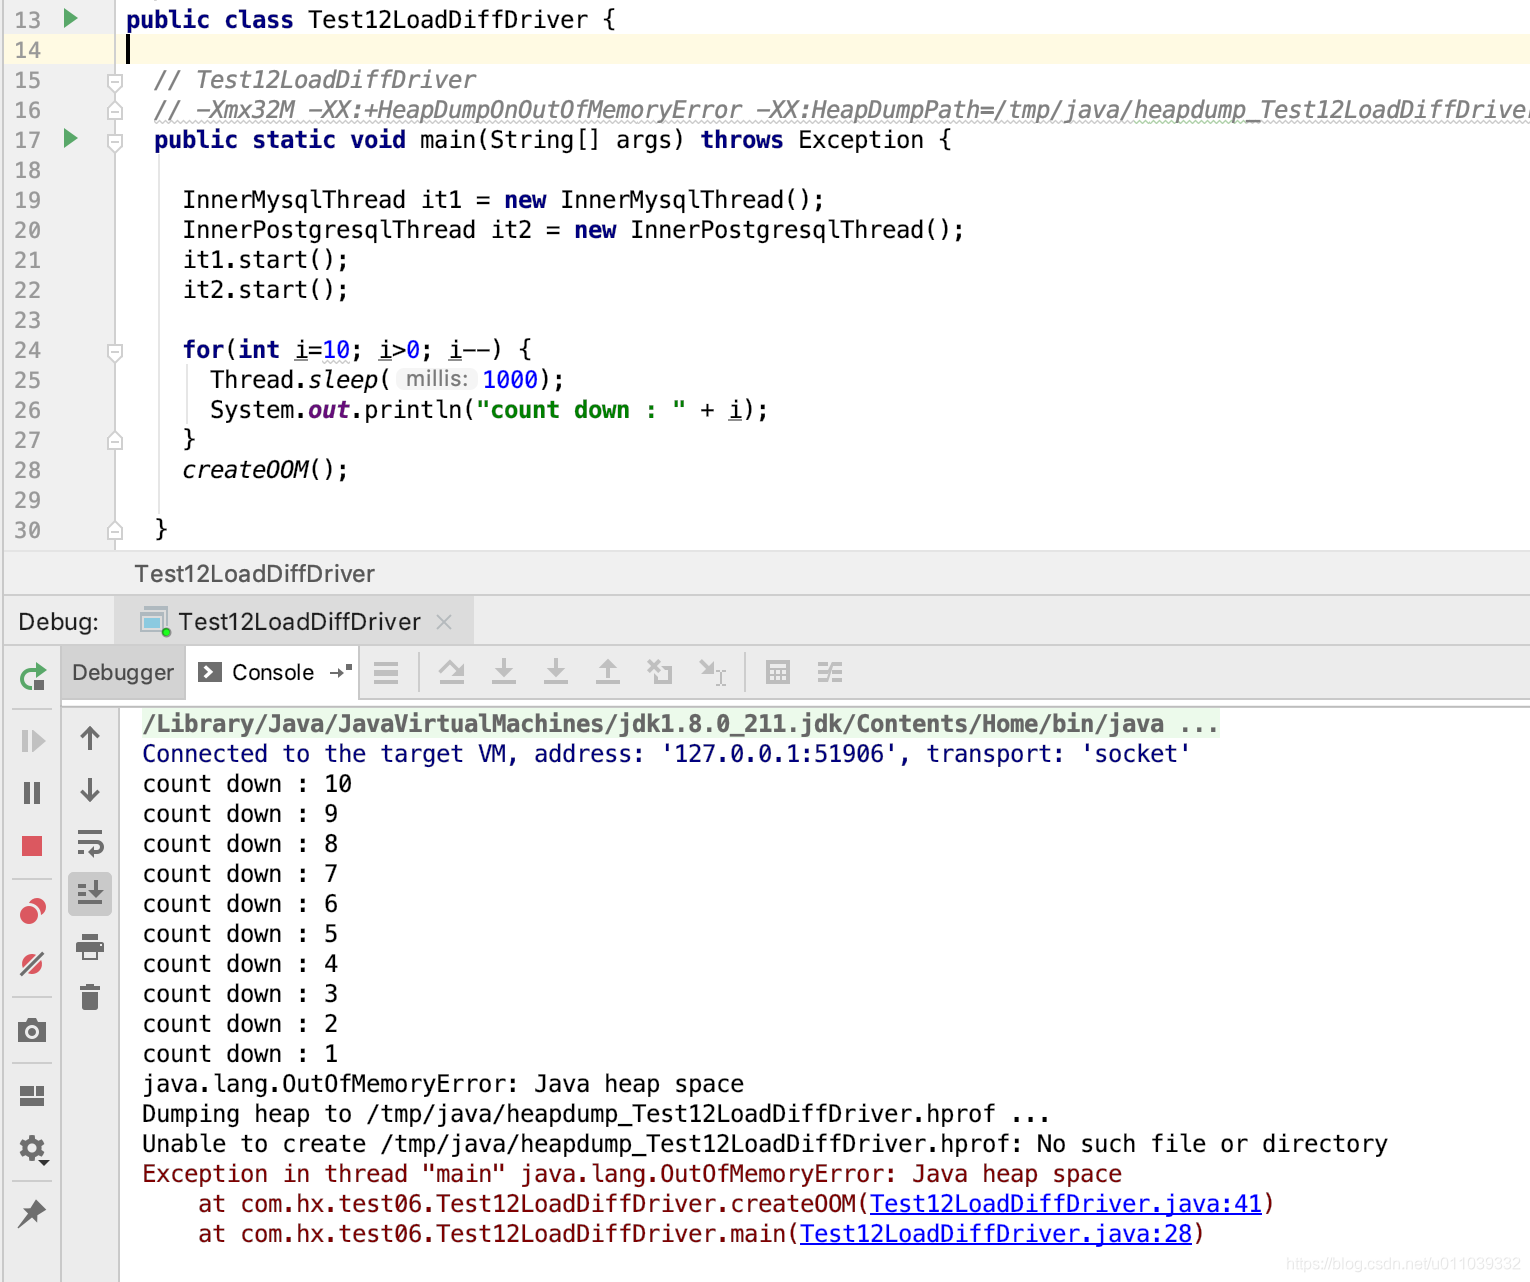Collapse the for loop at line 24
The height and width of the screenshot is (1282, 1530).
click(x=115, y=351)
